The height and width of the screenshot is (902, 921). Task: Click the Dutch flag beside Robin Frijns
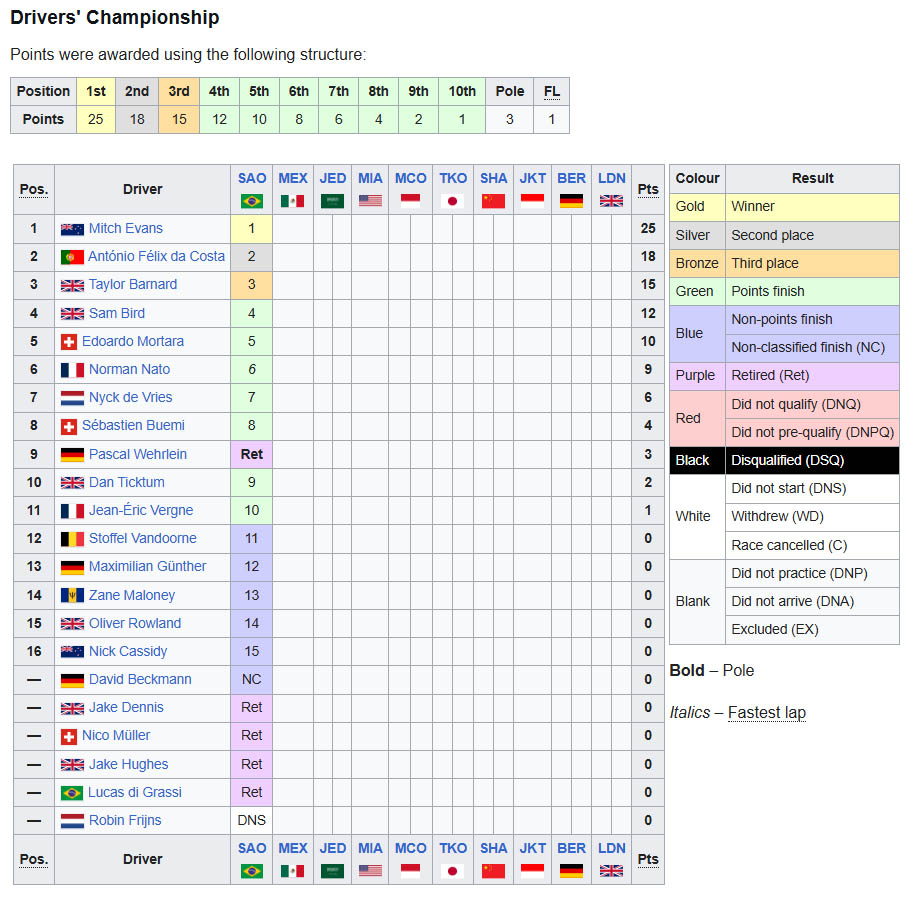coord(72,821)
